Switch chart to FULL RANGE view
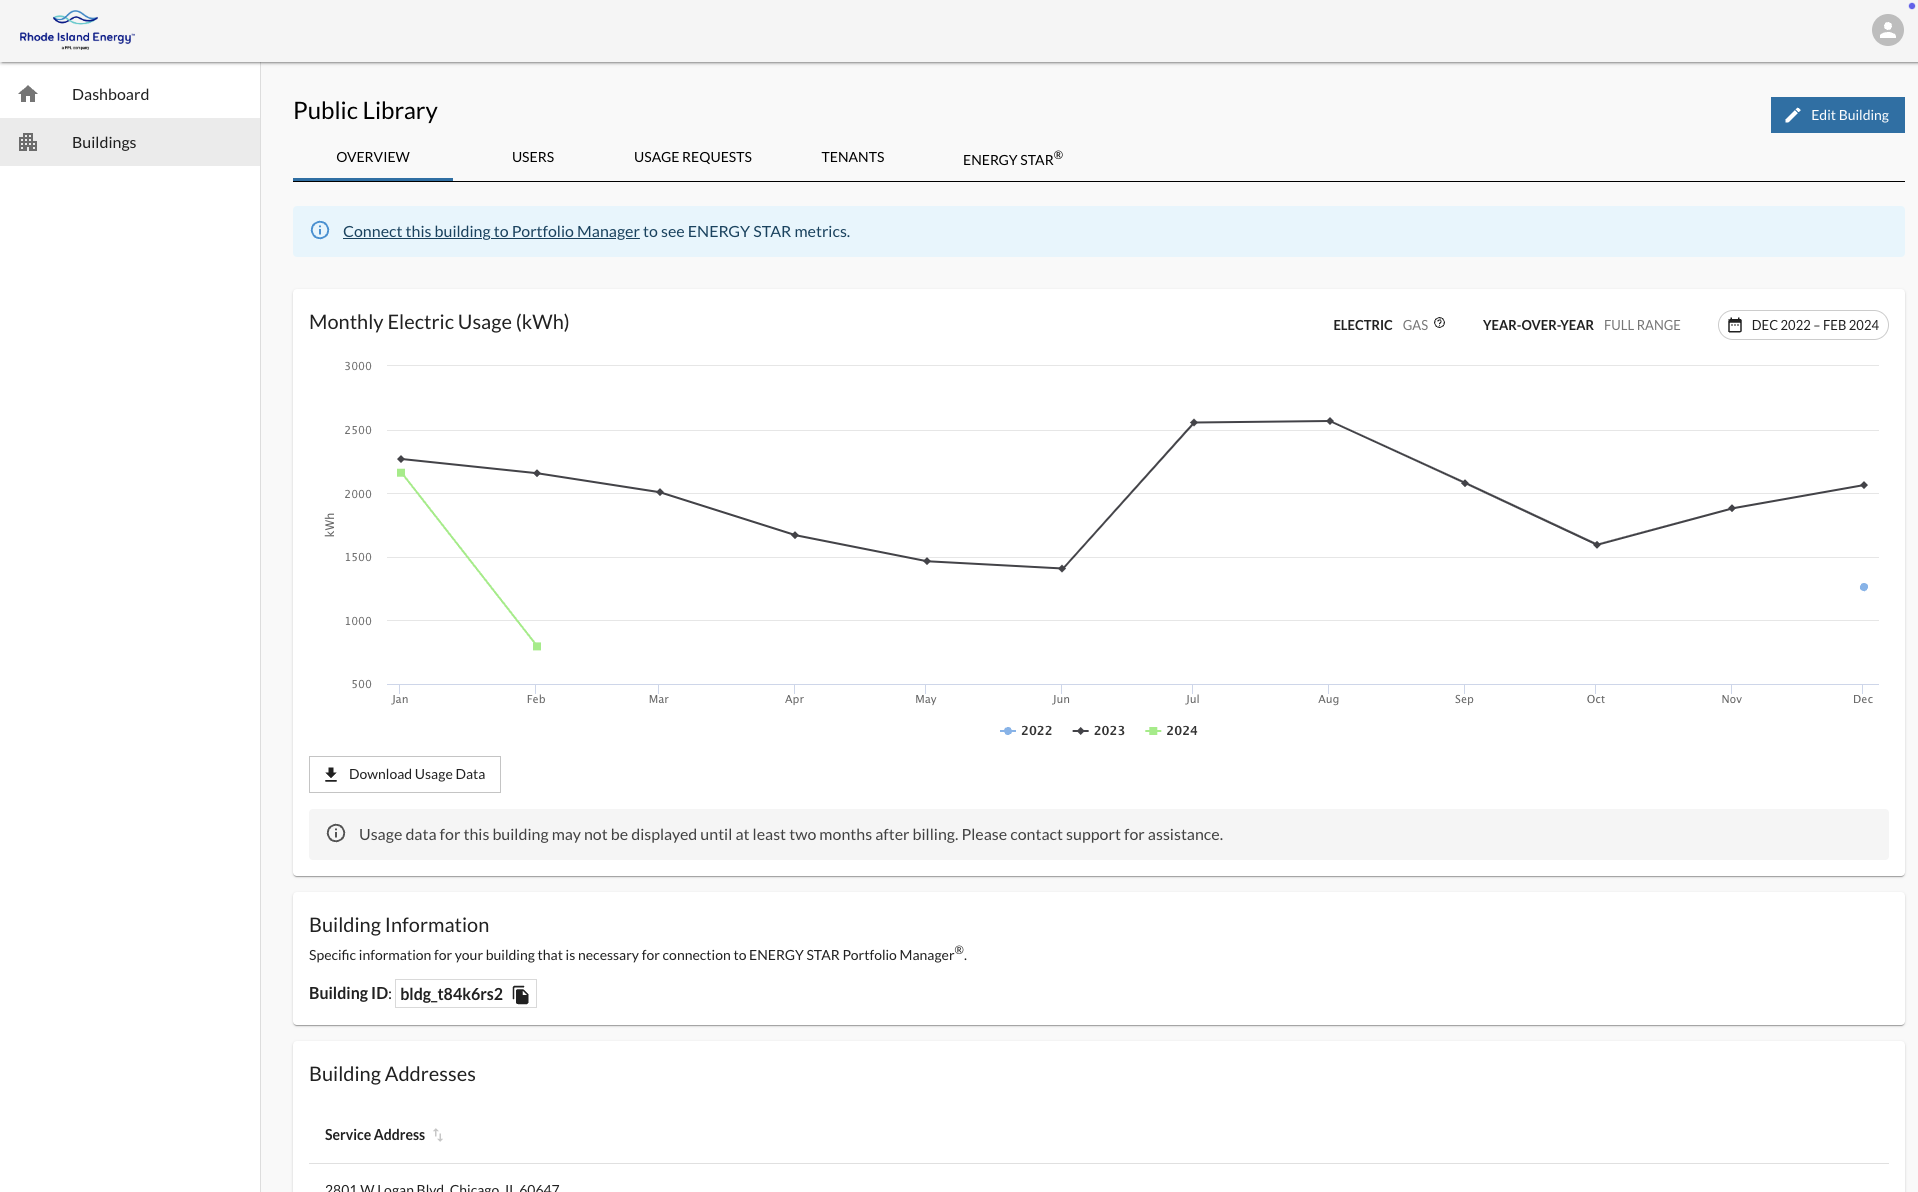Viewport: 1918px width, 1192px height. pyautogui.click(x=1641, y=325)
